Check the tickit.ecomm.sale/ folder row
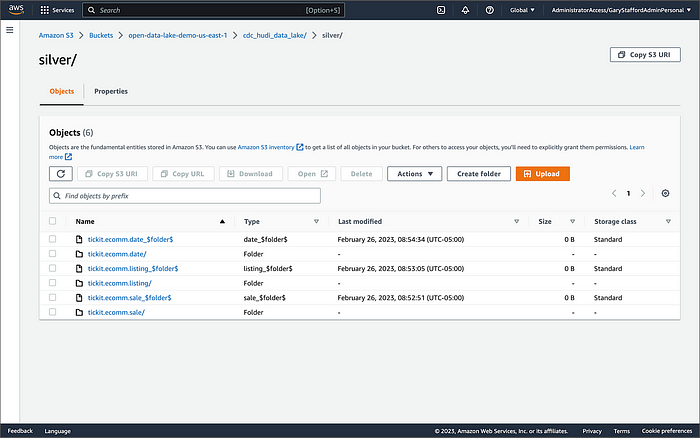This screenshot has height=438, width=700. tap(53, 312)
